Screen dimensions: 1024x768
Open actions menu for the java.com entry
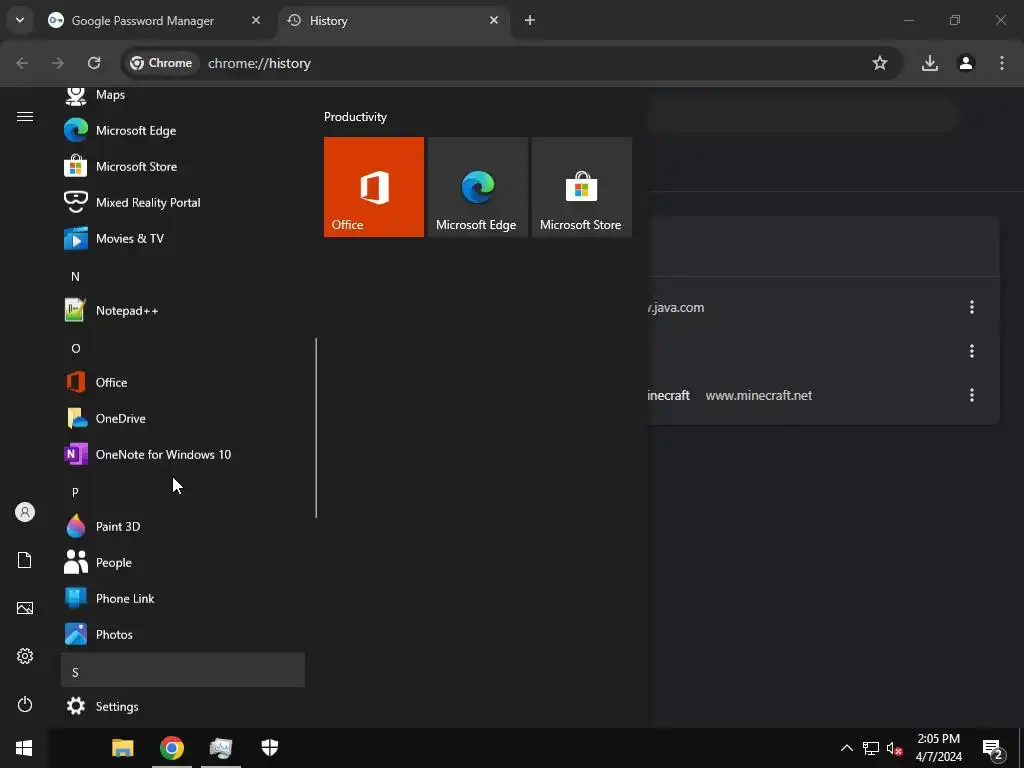point(972,307)
